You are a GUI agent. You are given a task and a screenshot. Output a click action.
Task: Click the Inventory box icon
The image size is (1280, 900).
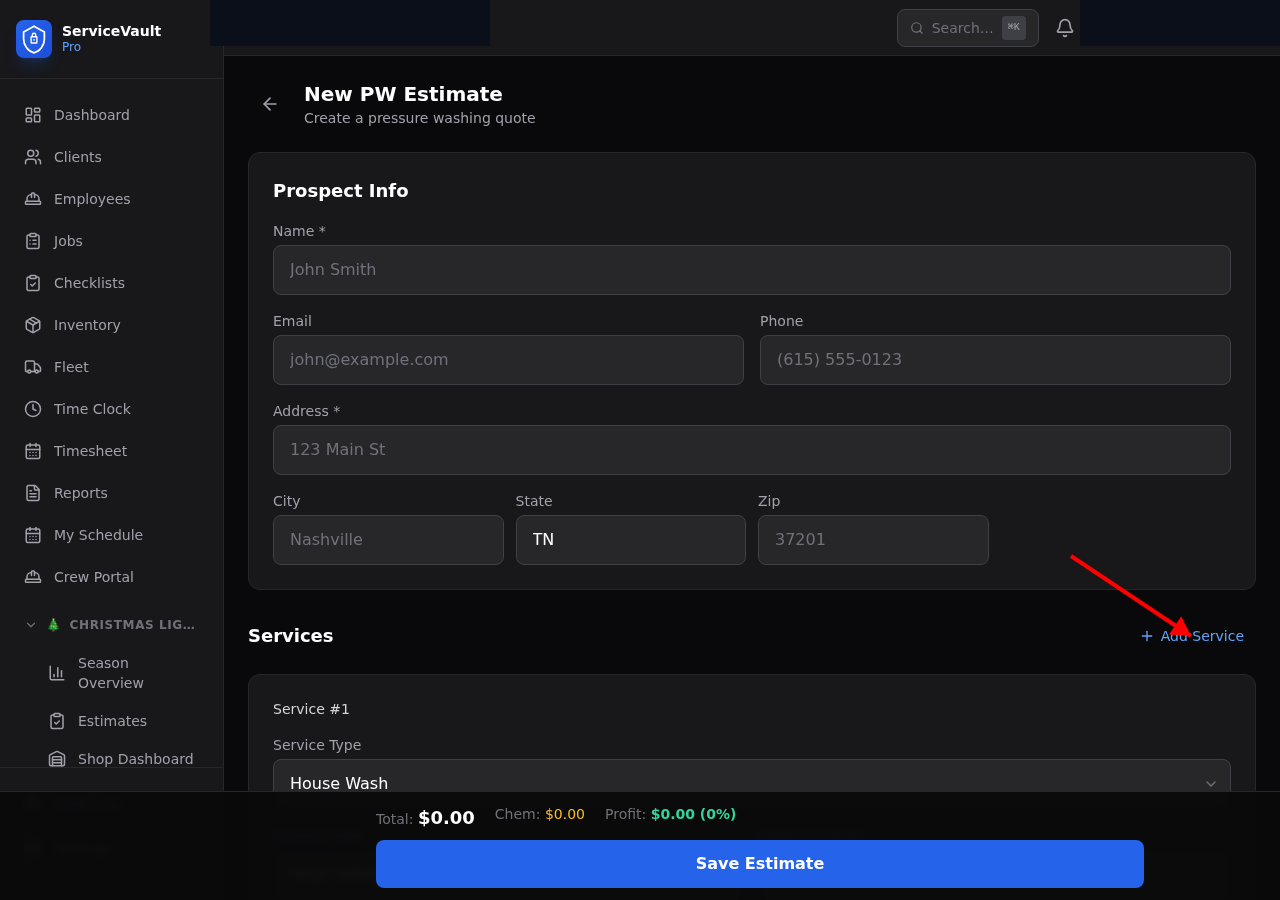coord(32,325)
